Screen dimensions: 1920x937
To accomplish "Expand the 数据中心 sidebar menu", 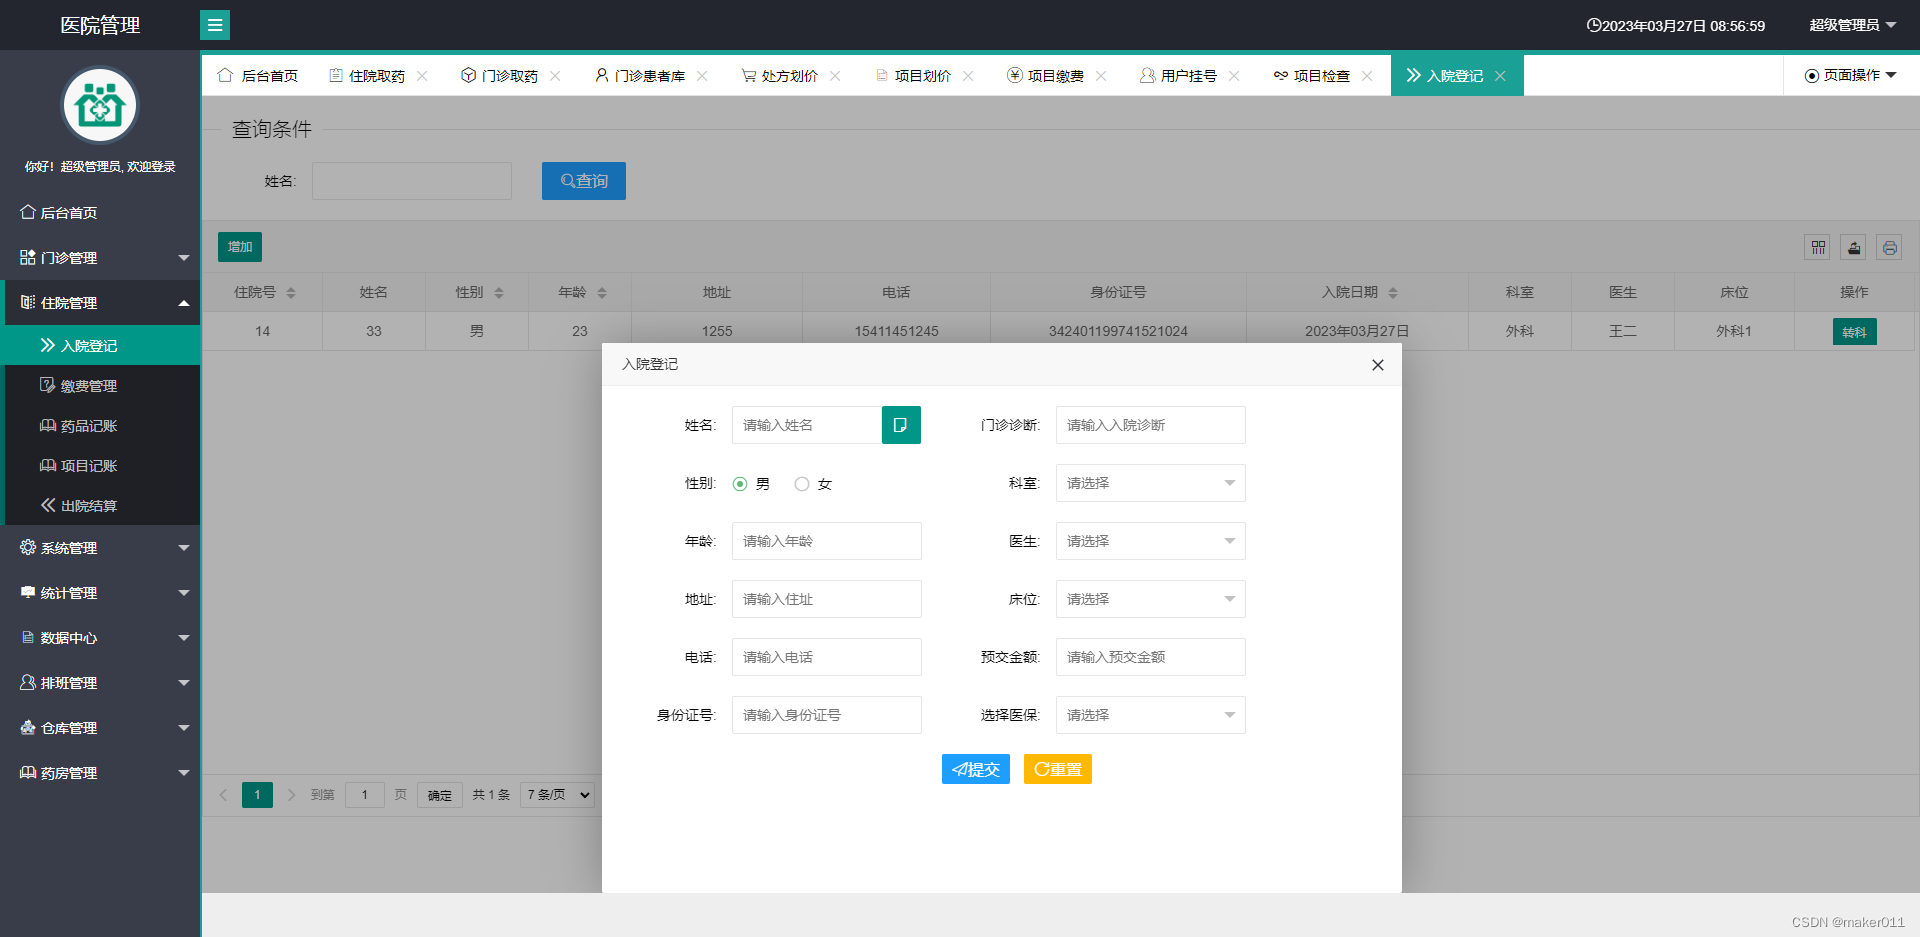I will (100, 637).
